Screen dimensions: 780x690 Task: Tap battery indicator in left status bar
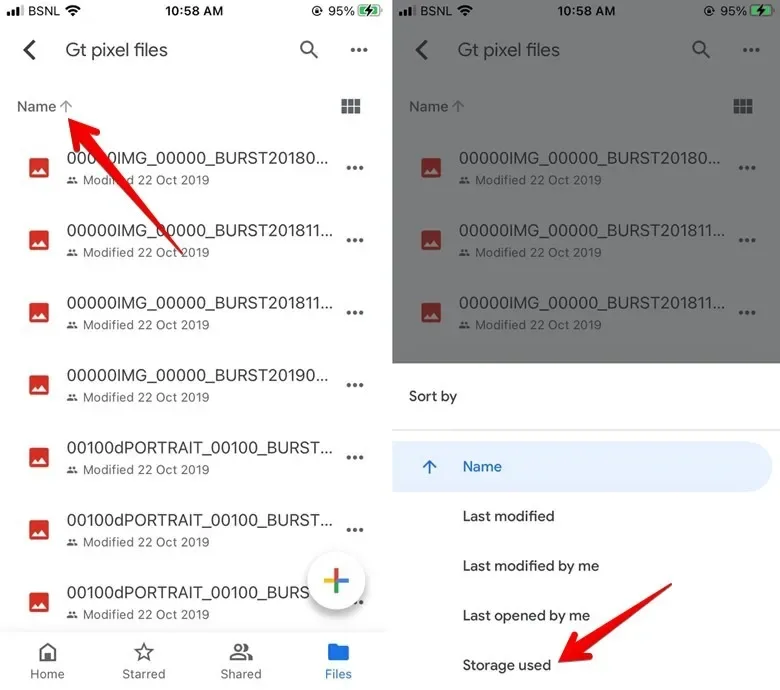(x=371, y=10)
